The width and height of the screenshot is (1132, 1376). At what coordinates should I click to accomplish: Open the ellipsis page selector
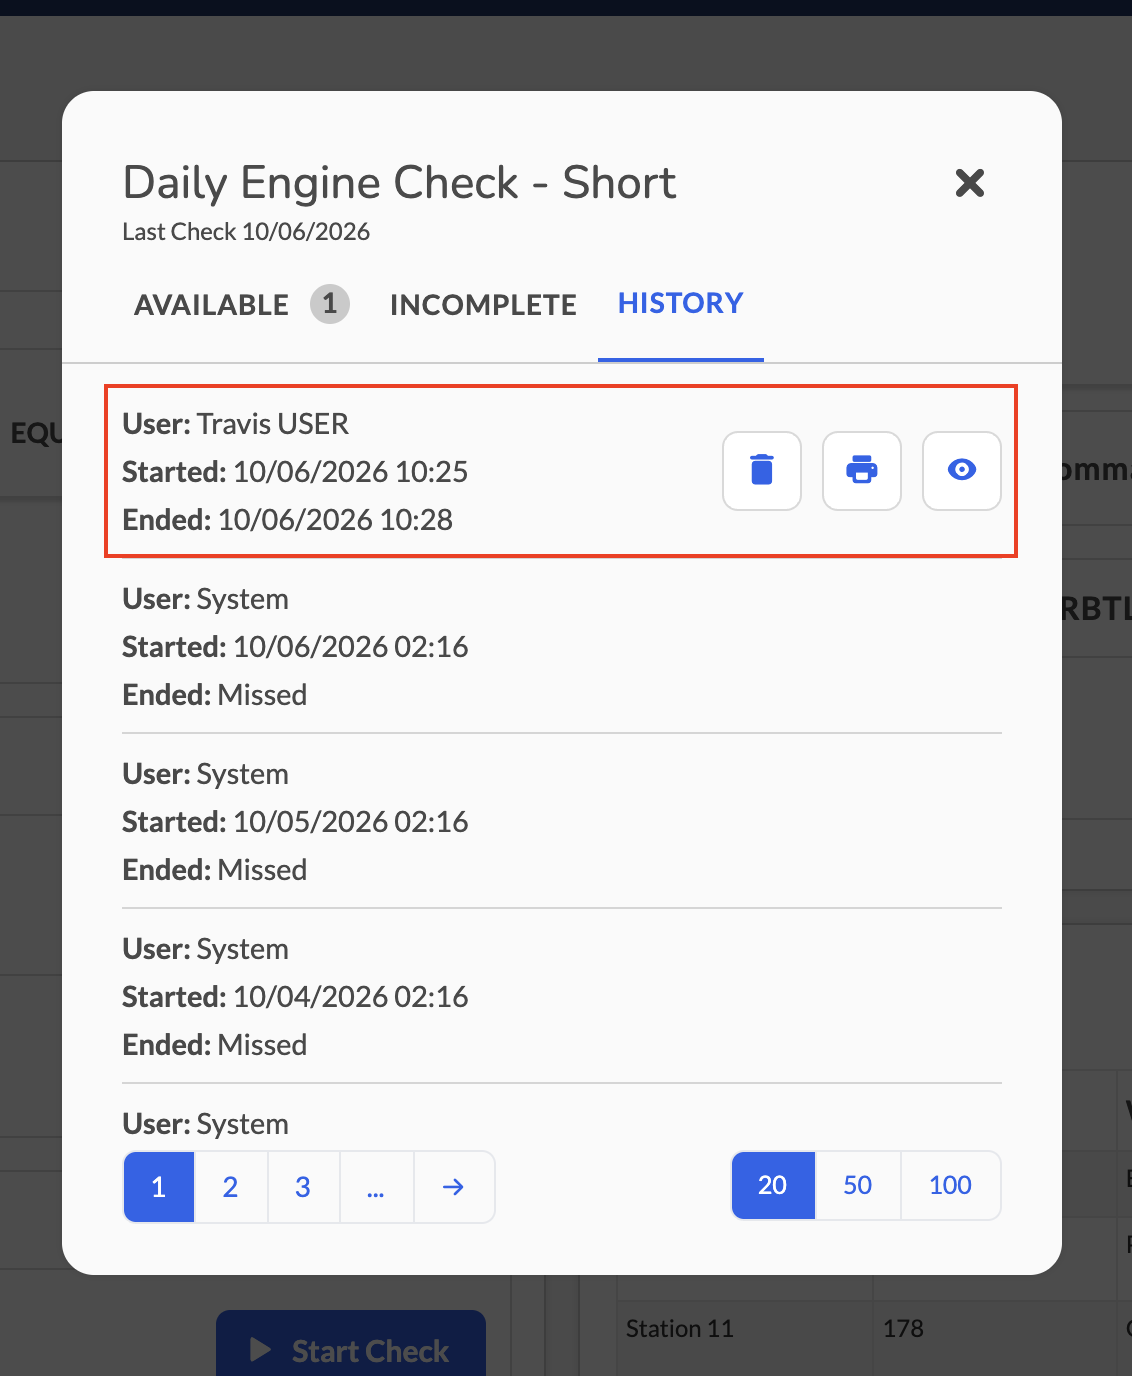click(x=376, y=1187)
